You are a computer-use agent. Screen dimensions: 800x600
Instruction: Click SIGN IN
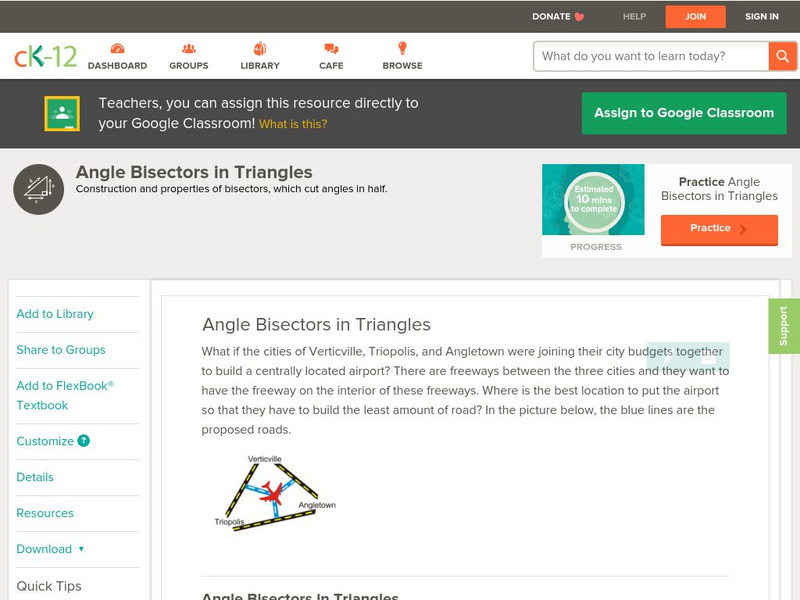tap(762, 17)
